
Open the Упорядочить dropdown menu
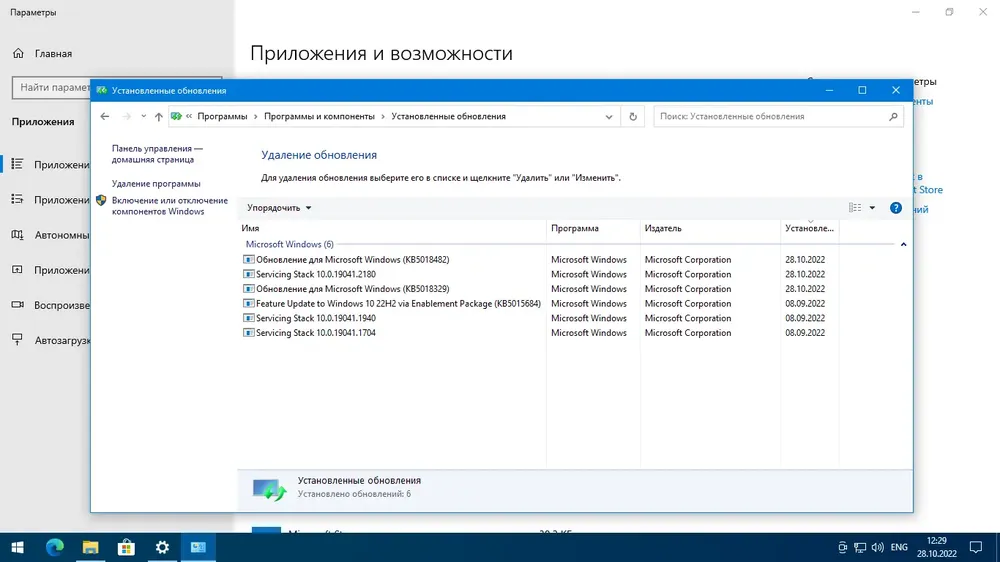pos(279,208)
